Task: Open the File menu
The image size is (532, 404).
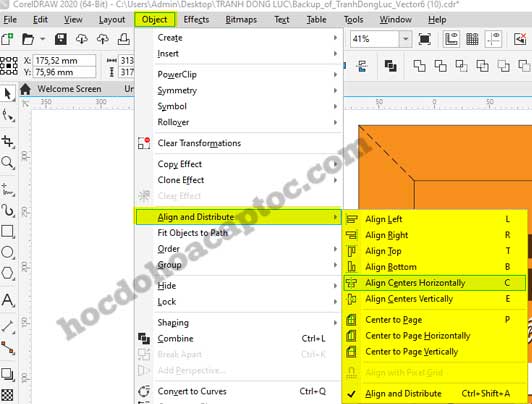Action: point(10,20)
